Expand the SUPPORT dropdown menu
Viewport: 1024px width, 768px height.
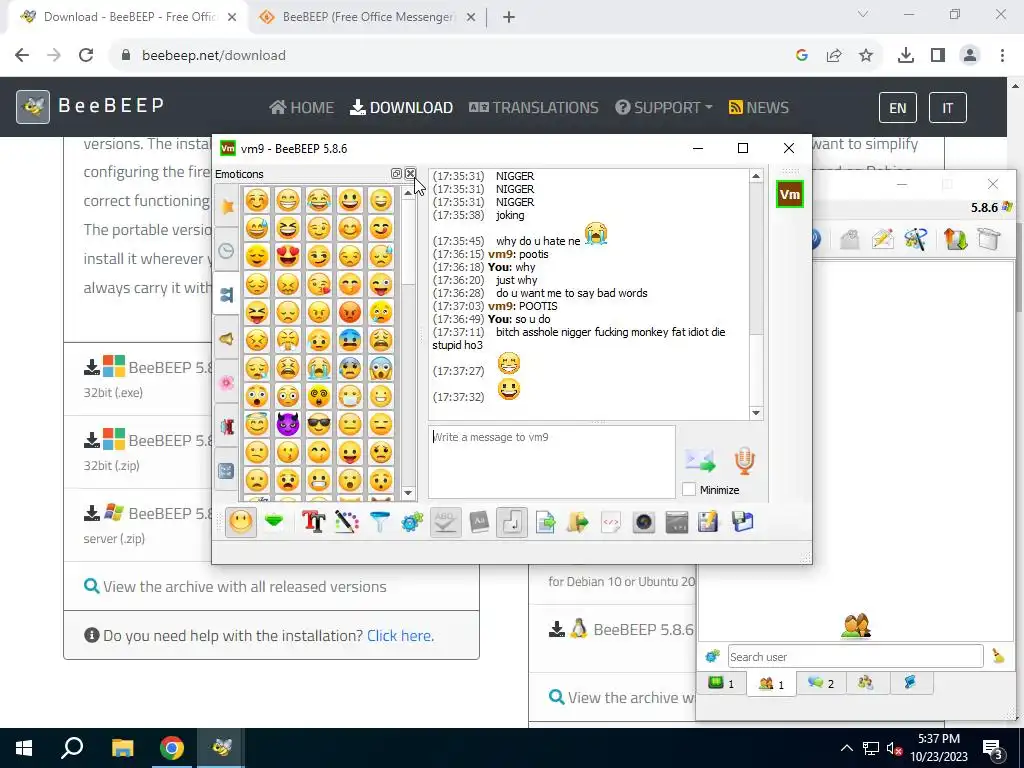pos(664,107)
